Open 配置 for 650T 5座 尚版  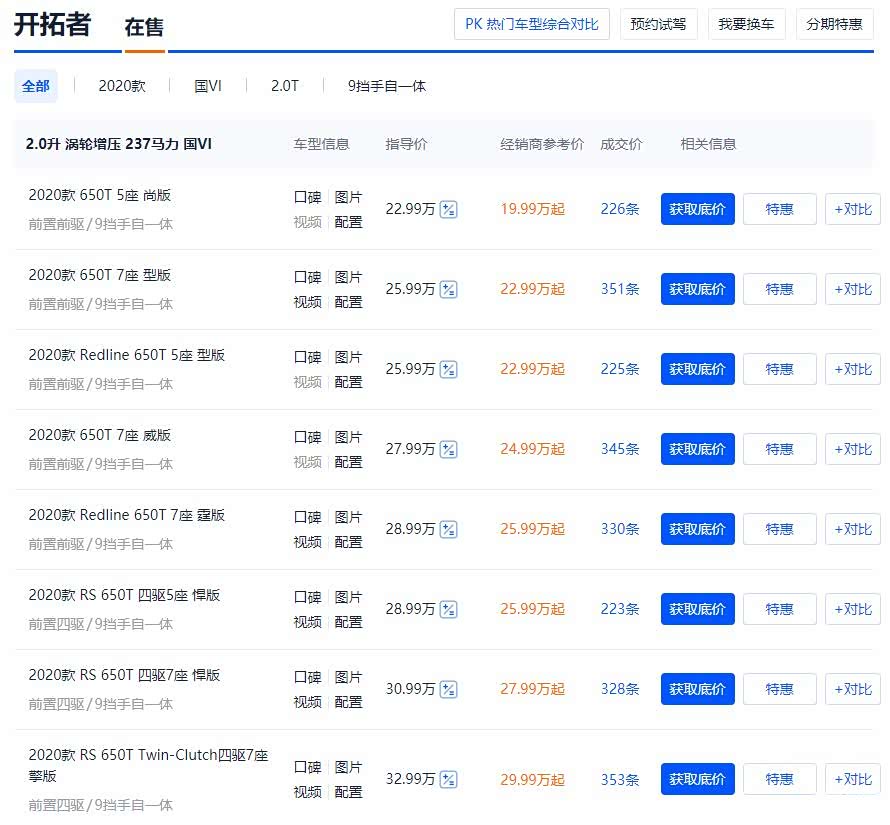tap(349, 222)
